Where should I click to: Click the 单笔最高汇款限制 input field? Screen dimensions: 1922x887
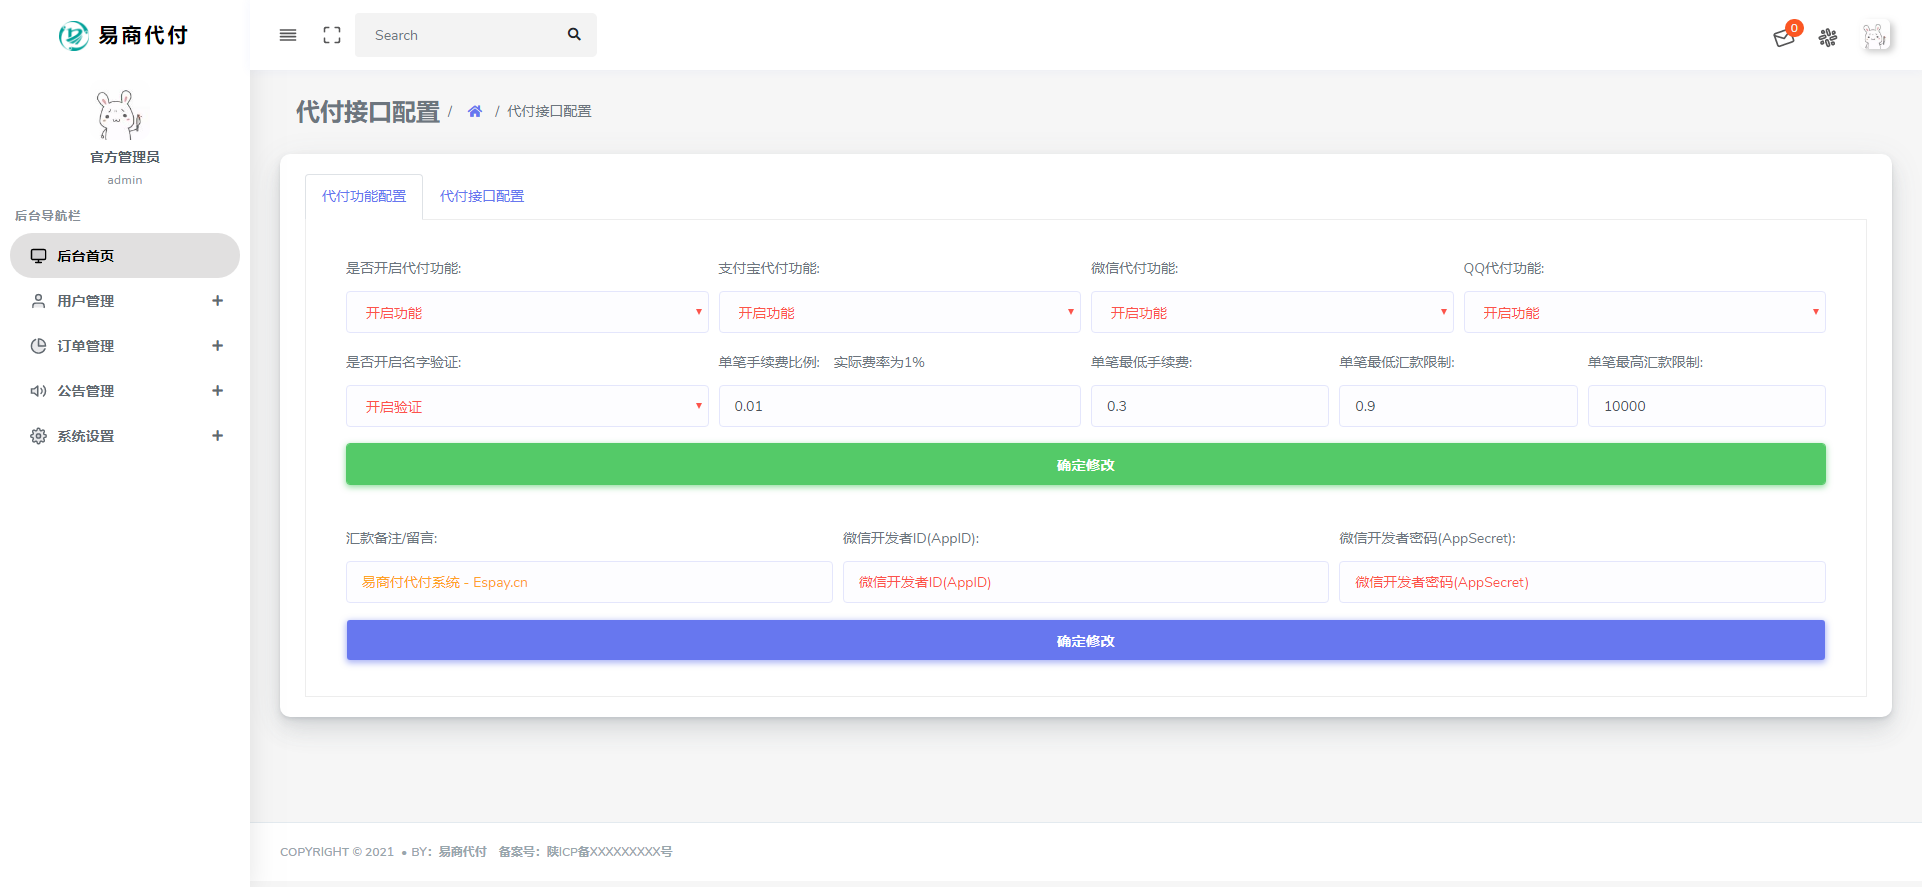1706,406
